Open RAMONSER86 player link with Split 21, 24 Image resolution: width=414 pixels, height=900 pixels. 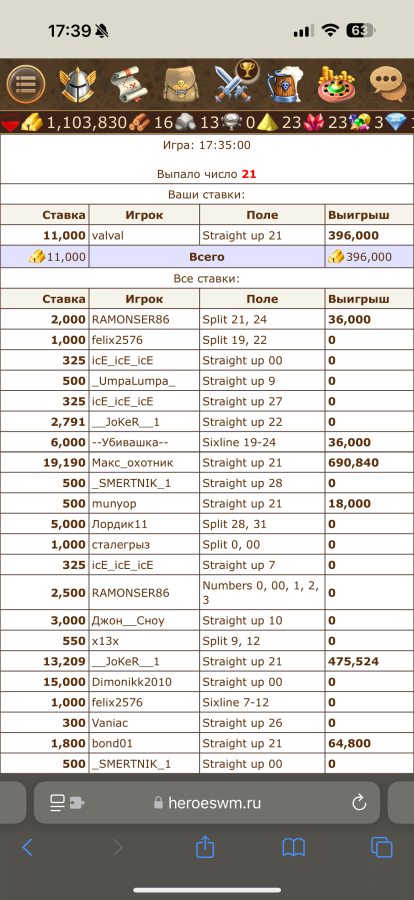click(x=130, y=320)
